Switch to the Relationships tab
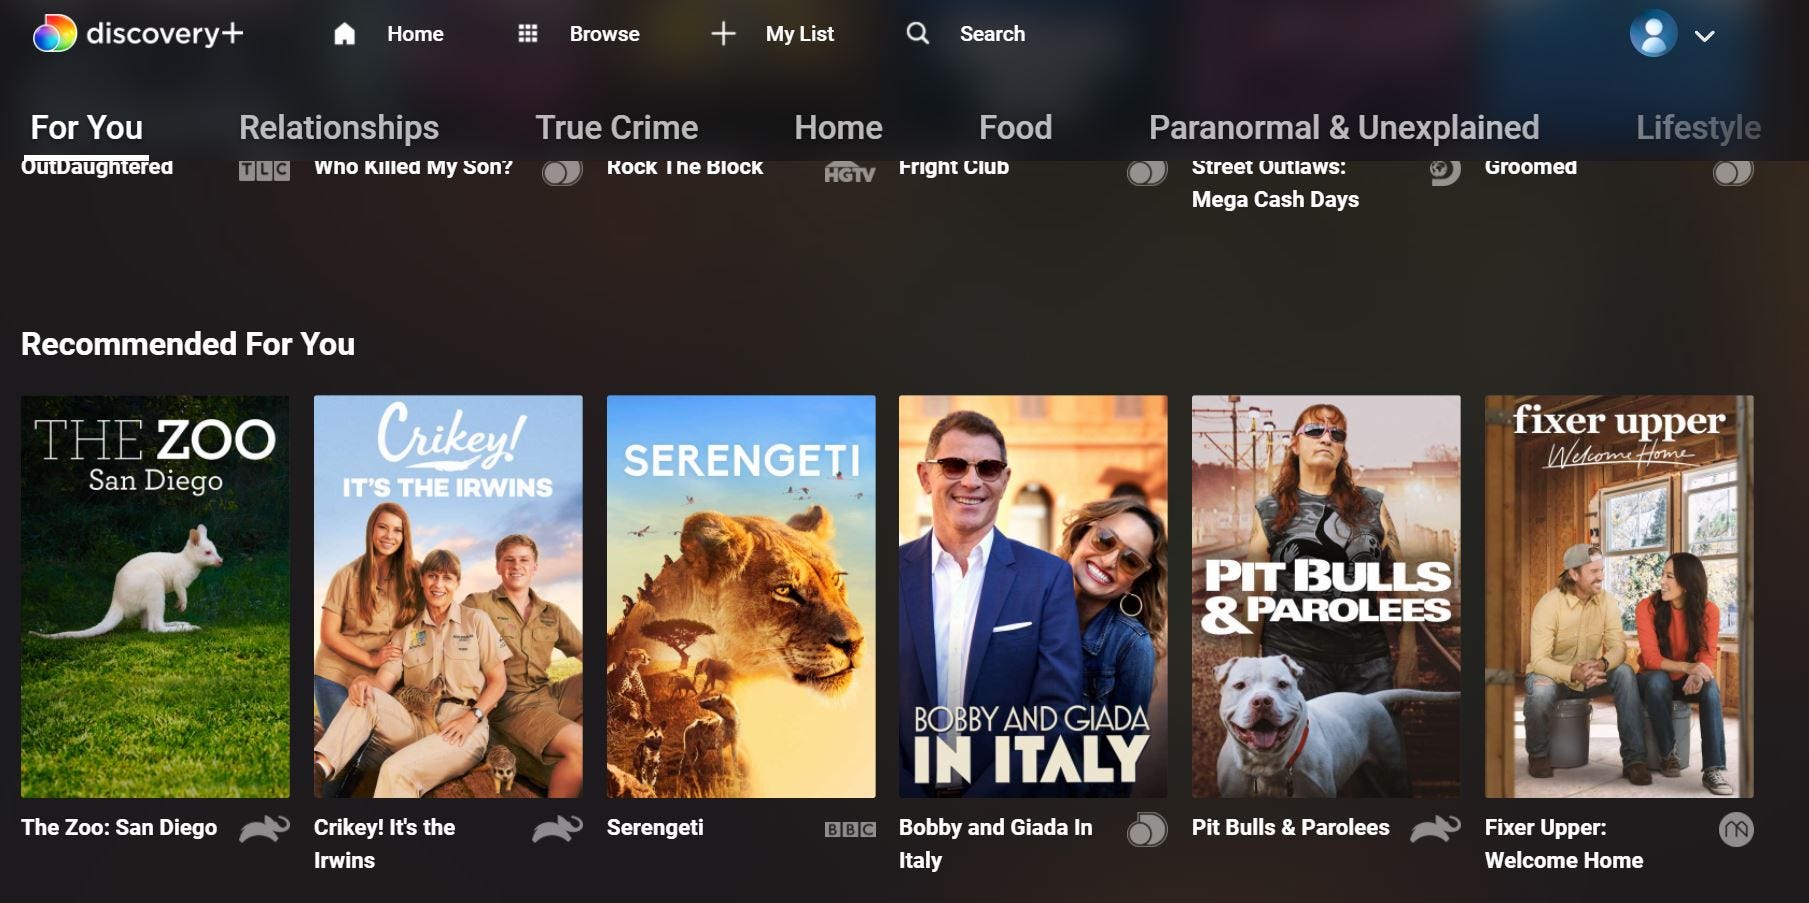Screen dimensions: 1809x903 339,128
